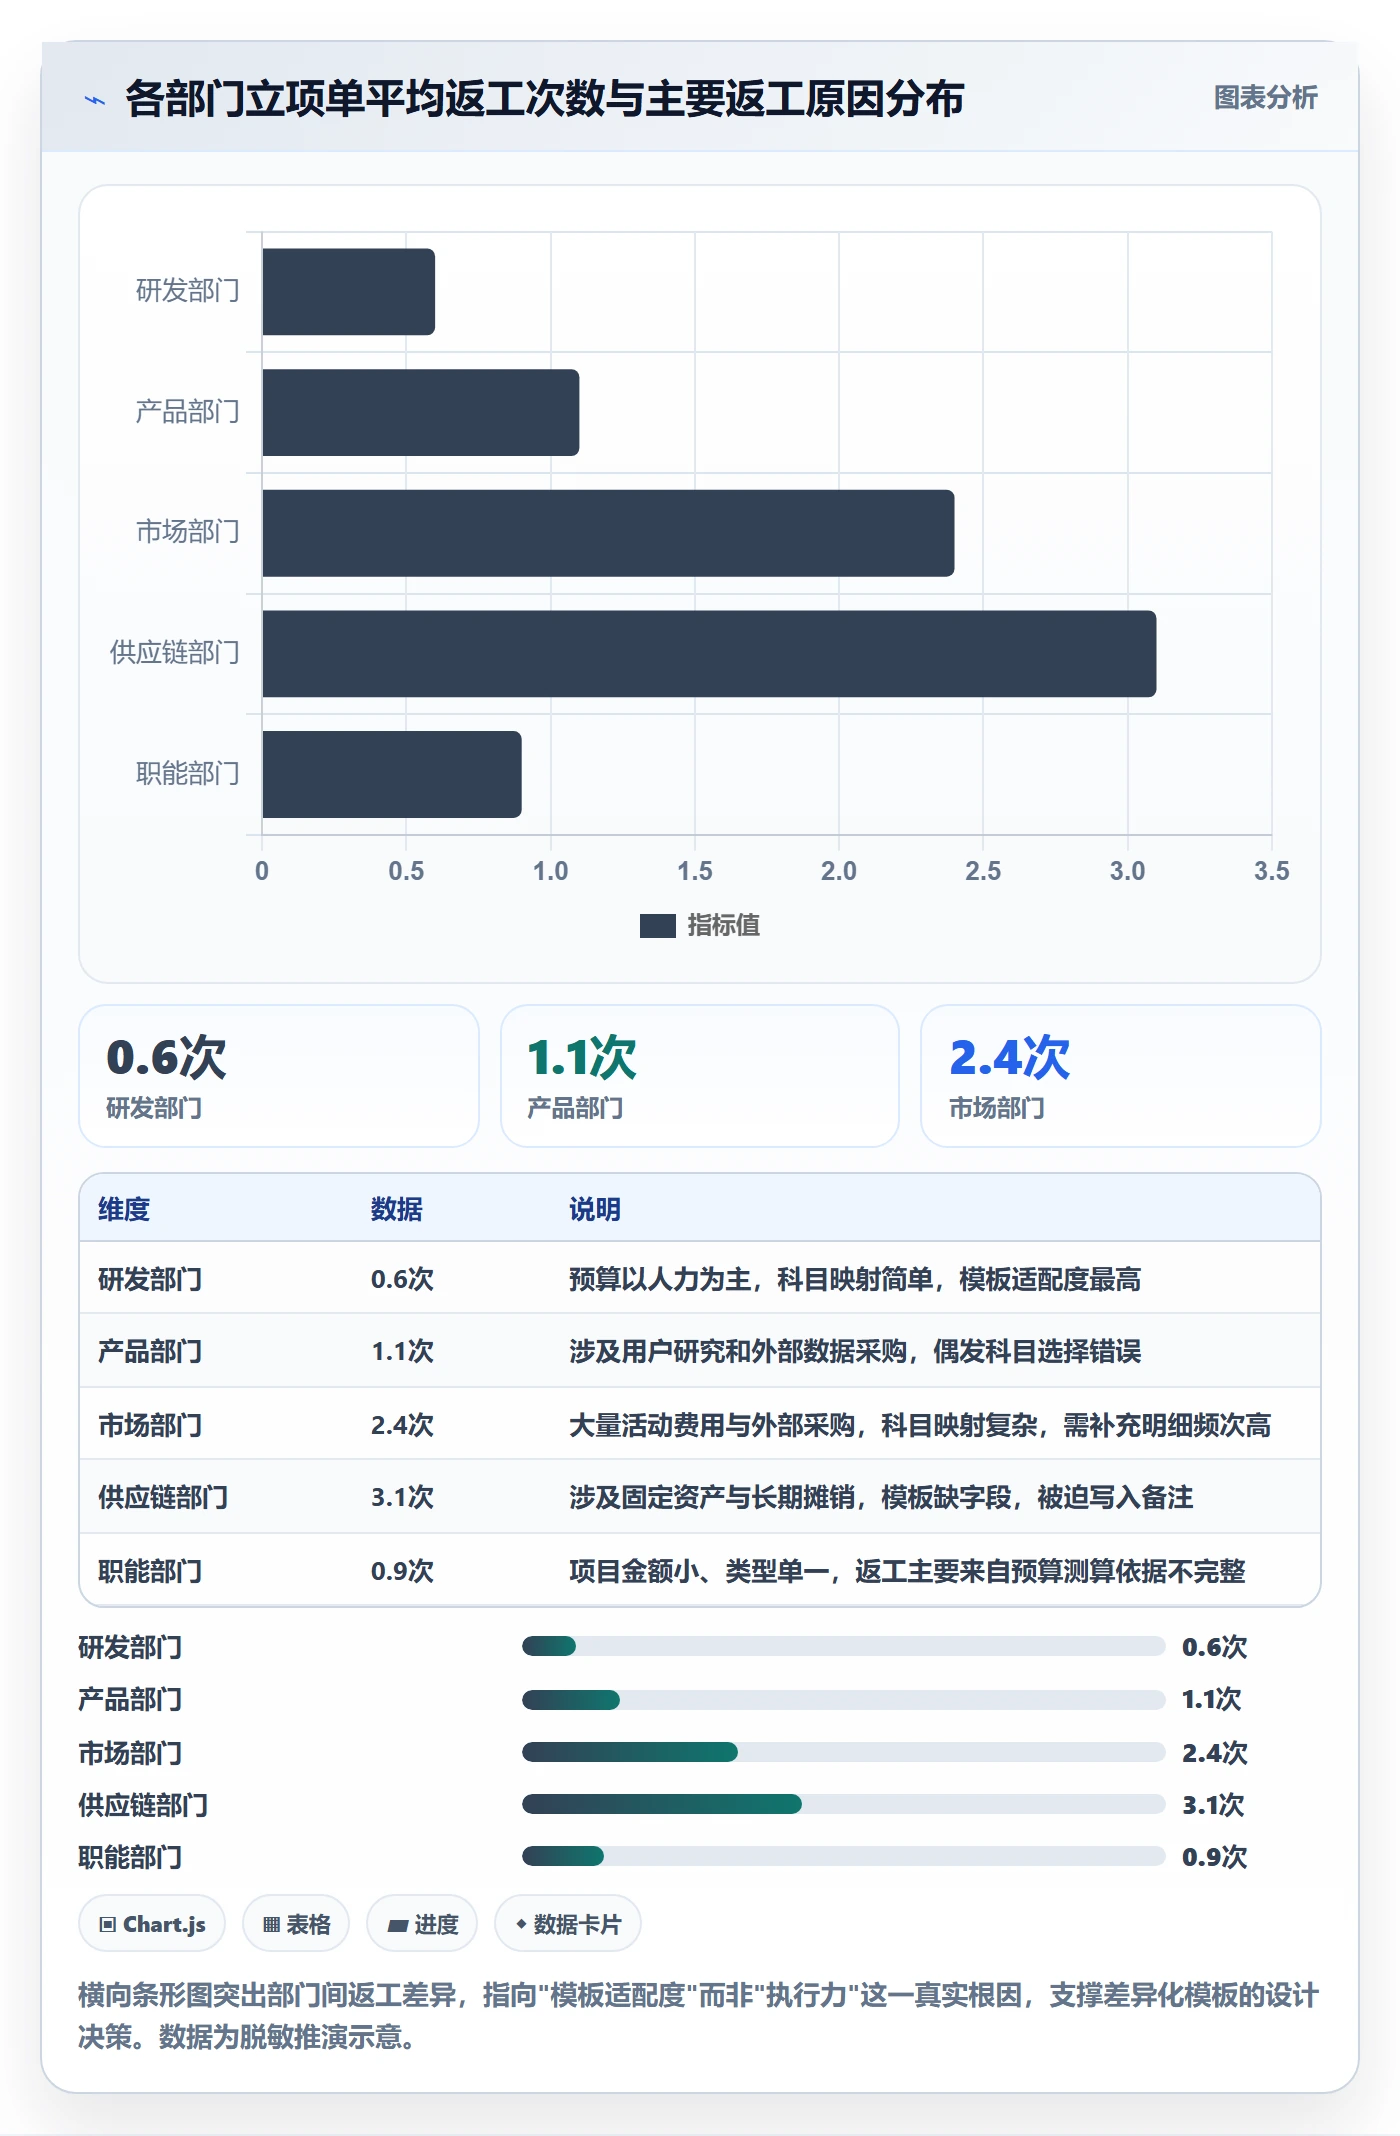Select the 供应链部门 table row cell
The width and height of the screenshot is (1400, 2136).
163,1497
